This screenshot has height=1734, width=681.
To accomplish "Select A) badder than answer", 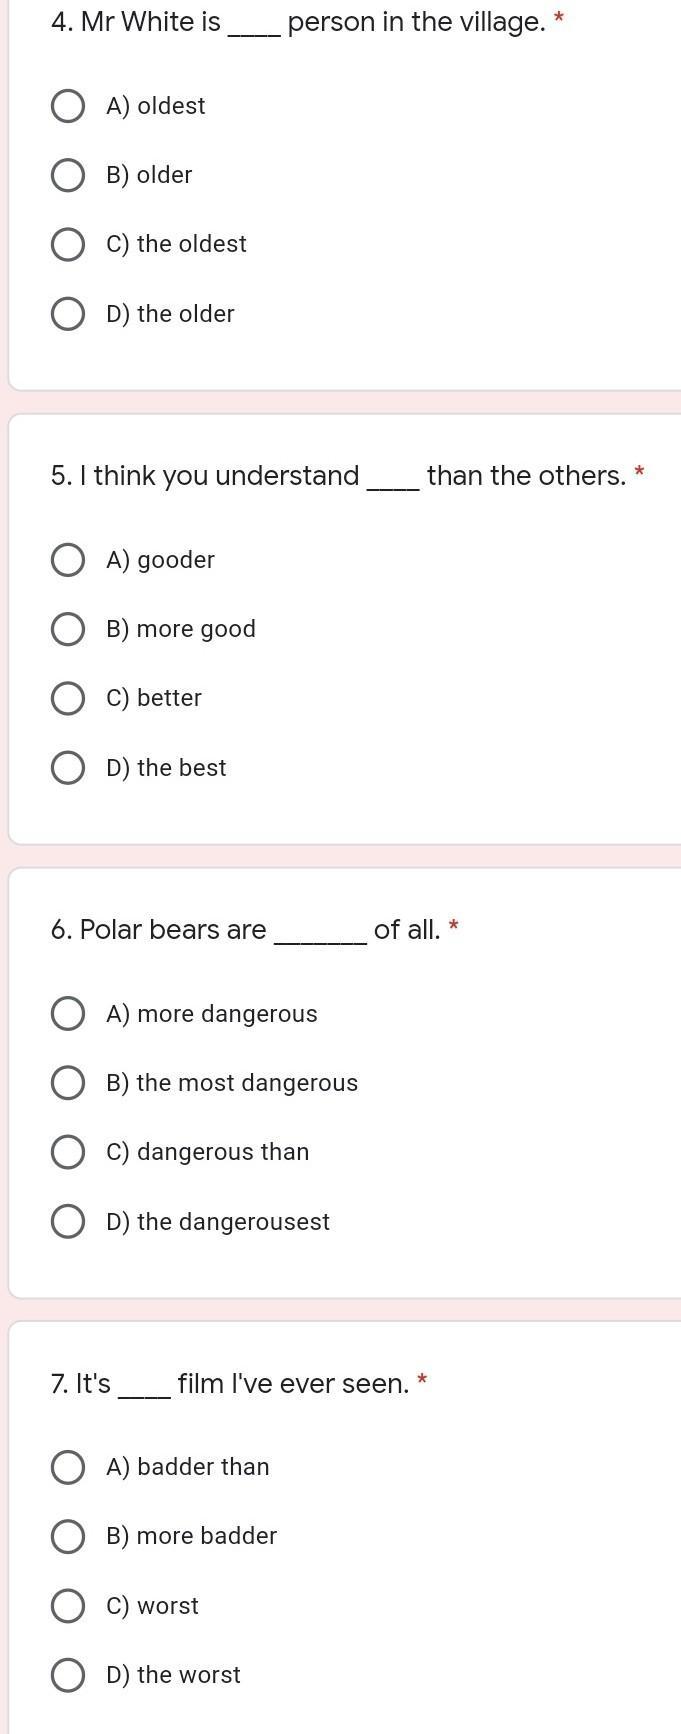I will (67, 1467).
